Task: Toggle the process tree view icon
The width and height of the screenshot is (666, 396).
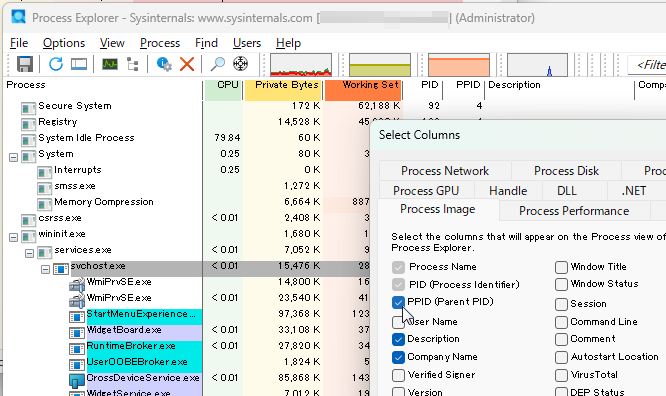Action: [x=133, y=64]
